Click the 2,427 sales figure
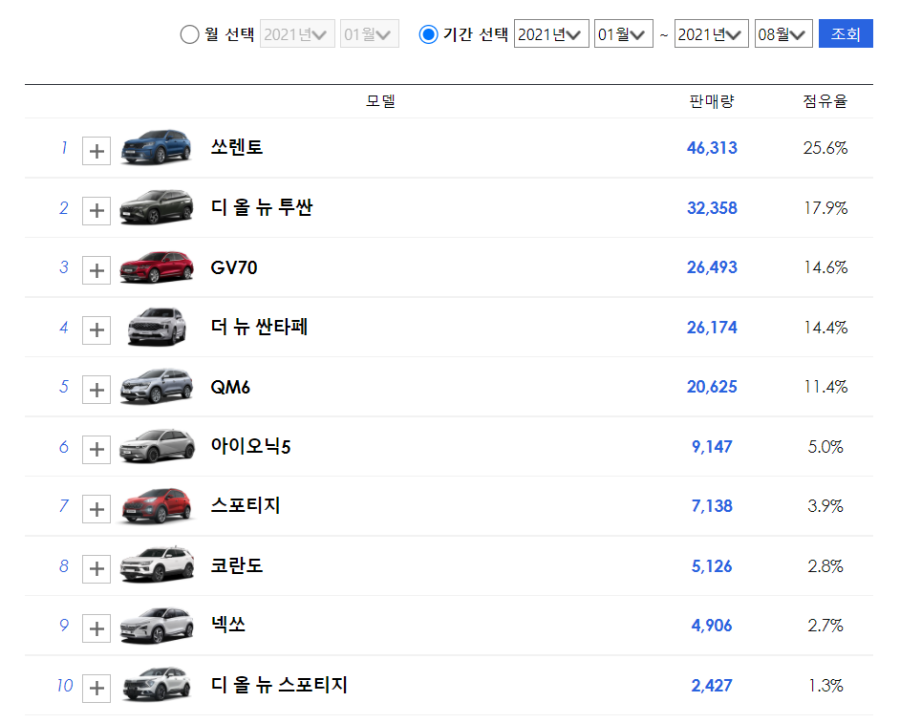 click(712, 686)
